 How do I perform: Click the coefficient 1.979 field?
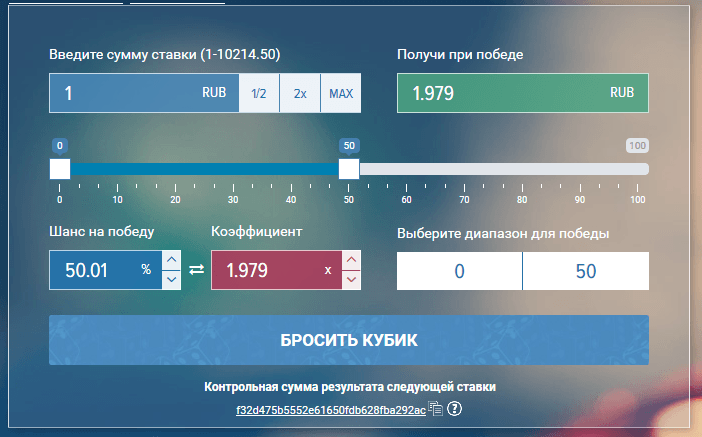277,270
